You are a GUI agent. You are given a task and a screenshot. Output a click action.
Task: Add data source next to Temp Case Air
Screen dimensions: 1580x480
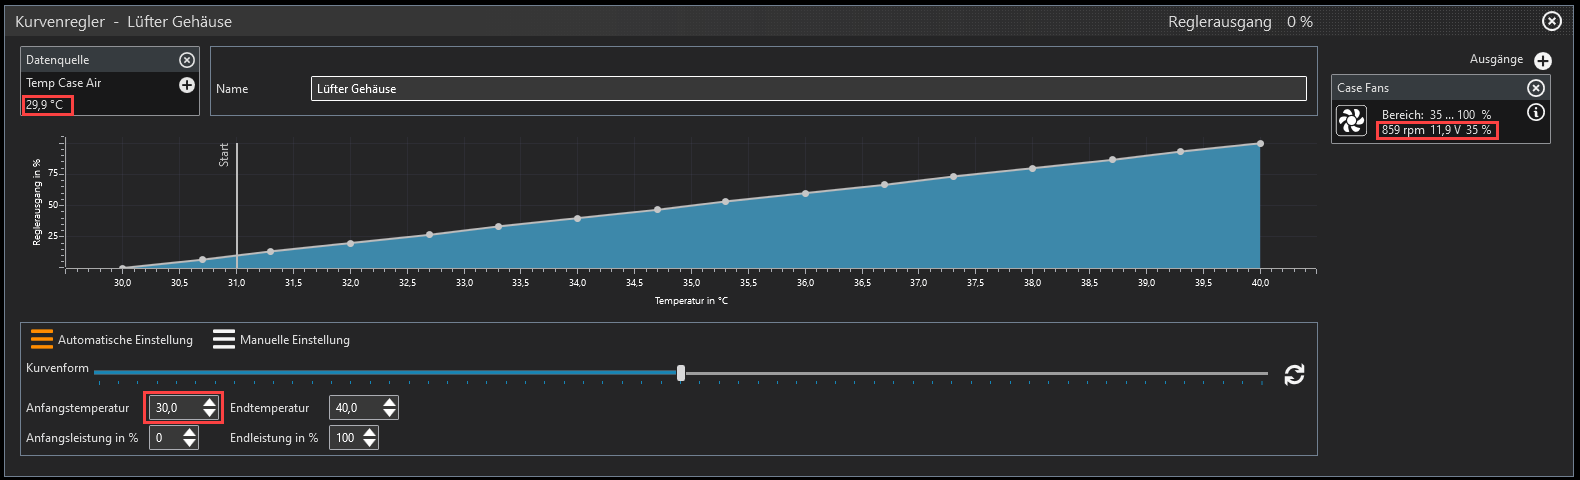point(186,85)
